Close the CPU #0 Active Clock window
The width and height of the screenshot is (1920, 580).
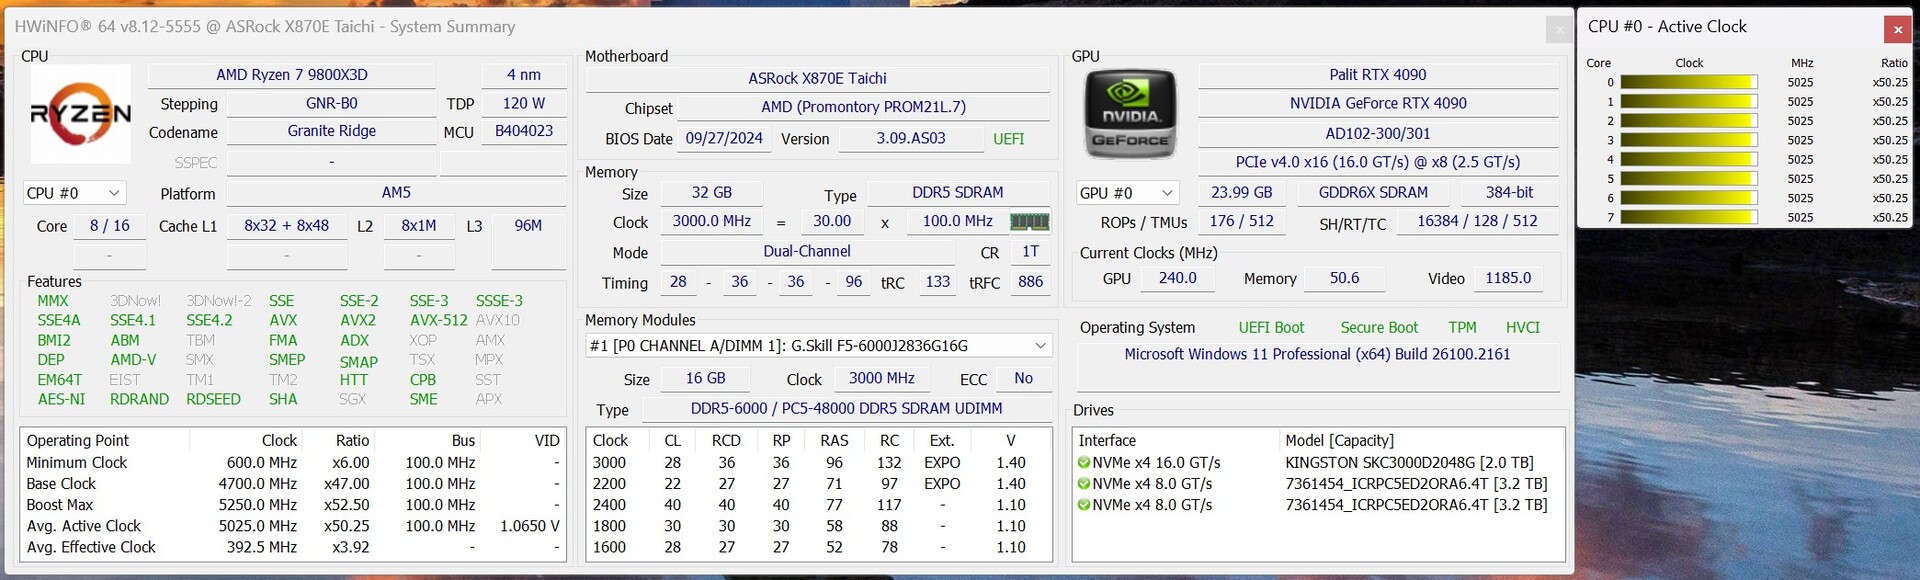point(1897,29)
